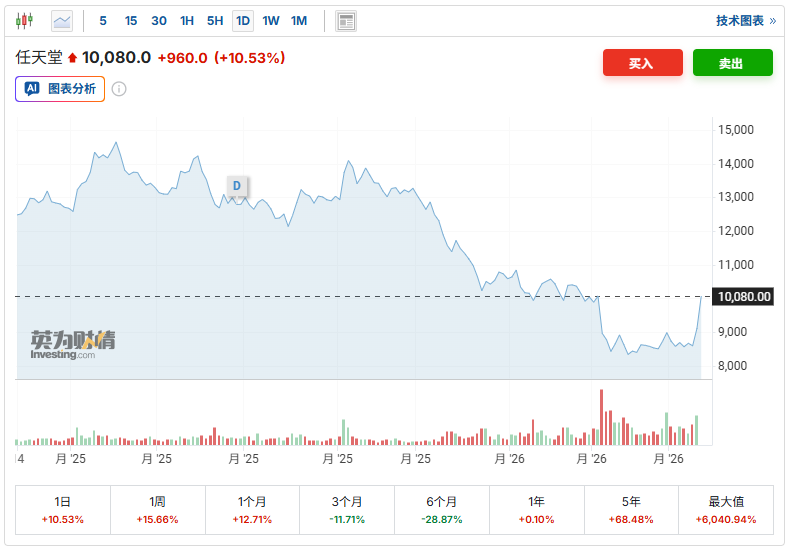This screenshot has height=551, width=788.
Task: Click the red up arrow beside 任天堂
Action: coord(72,59)
